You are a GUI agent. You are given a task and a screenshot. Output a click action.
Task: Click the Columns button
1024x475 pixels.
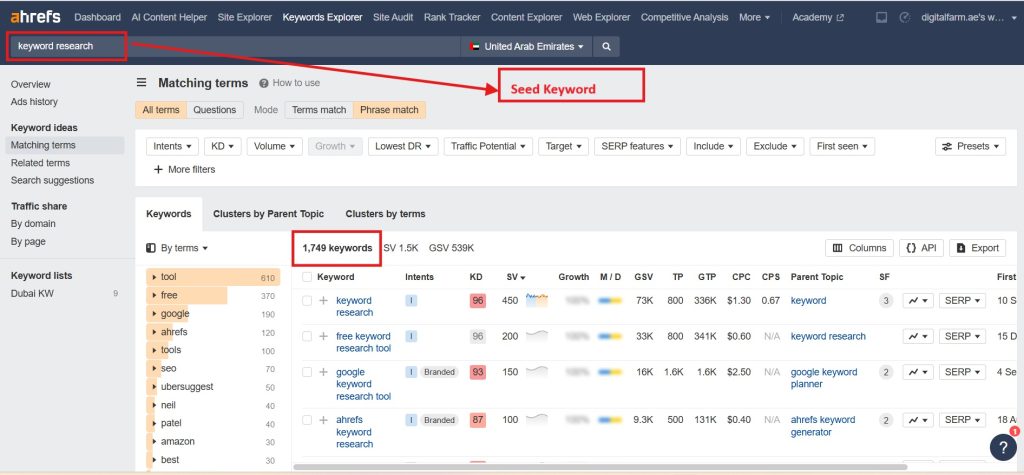click(x=859, y=248)
